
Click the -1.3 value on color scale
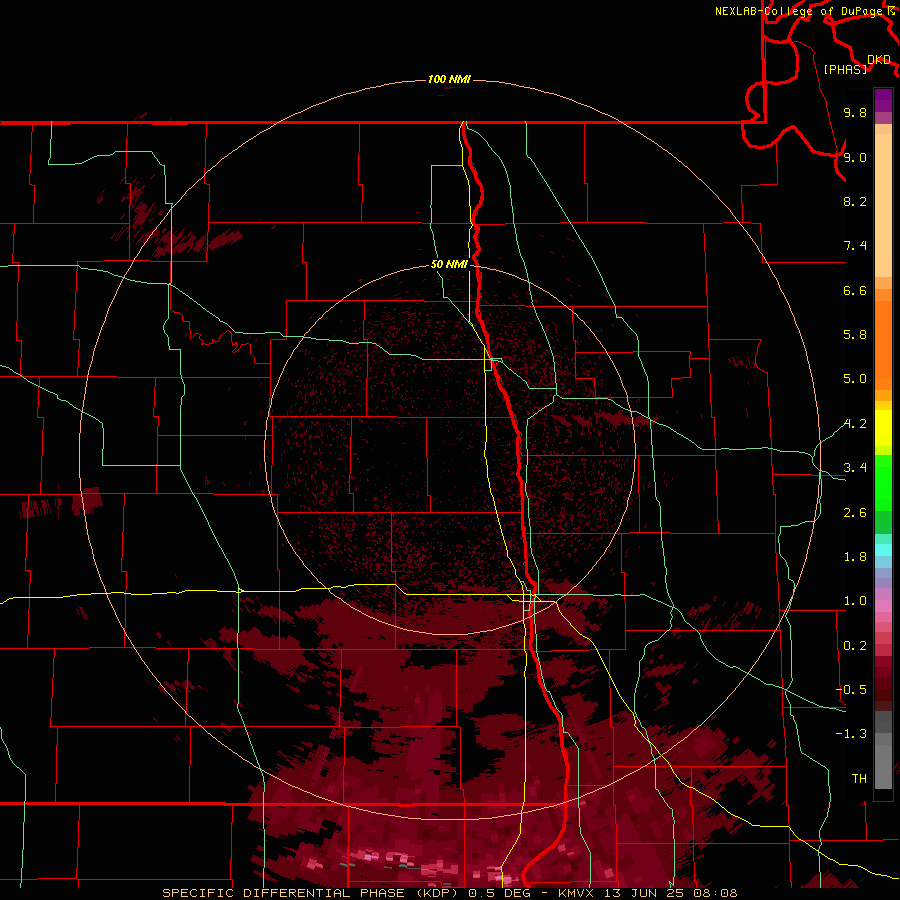coord(851,734)
